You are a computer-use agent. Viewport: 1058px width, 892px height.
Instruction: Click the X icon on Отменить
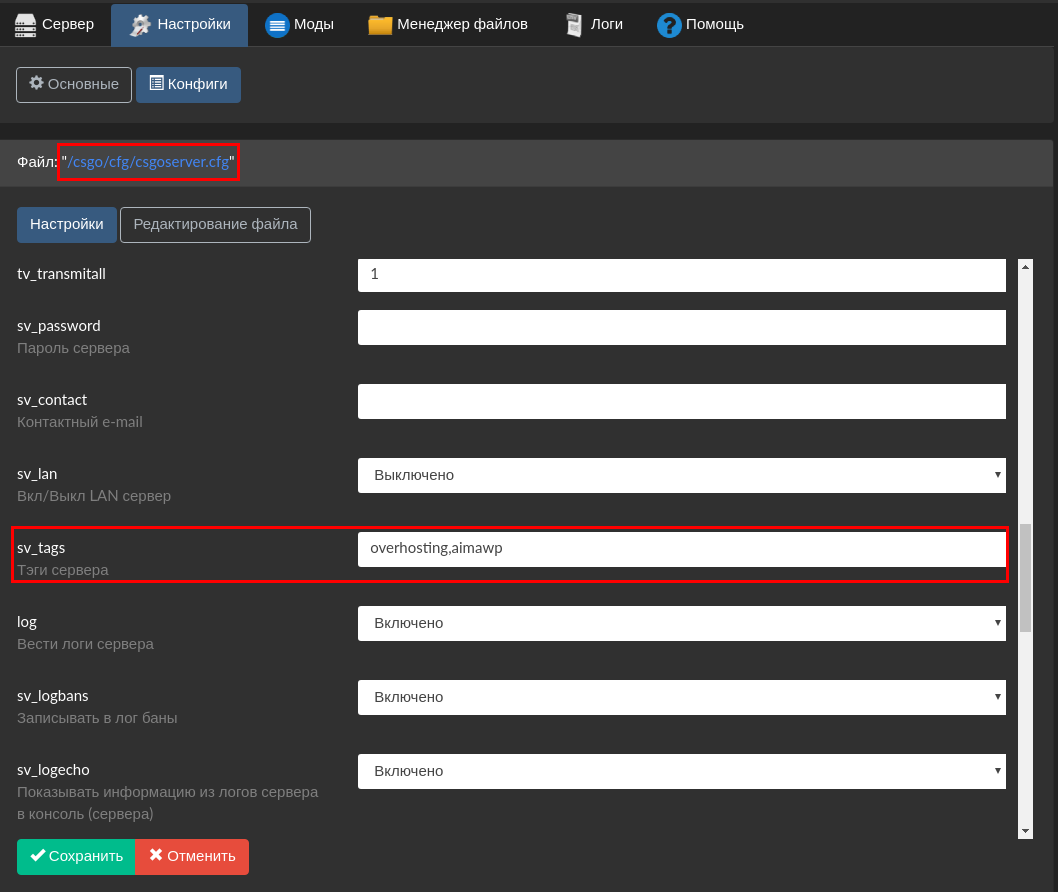pyautogui.click(x=156, y=855)
